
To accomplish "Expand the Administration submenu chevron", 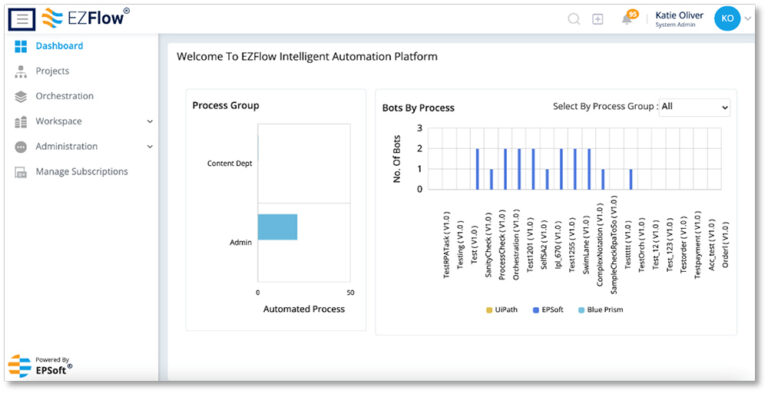I will click(150, 147).
